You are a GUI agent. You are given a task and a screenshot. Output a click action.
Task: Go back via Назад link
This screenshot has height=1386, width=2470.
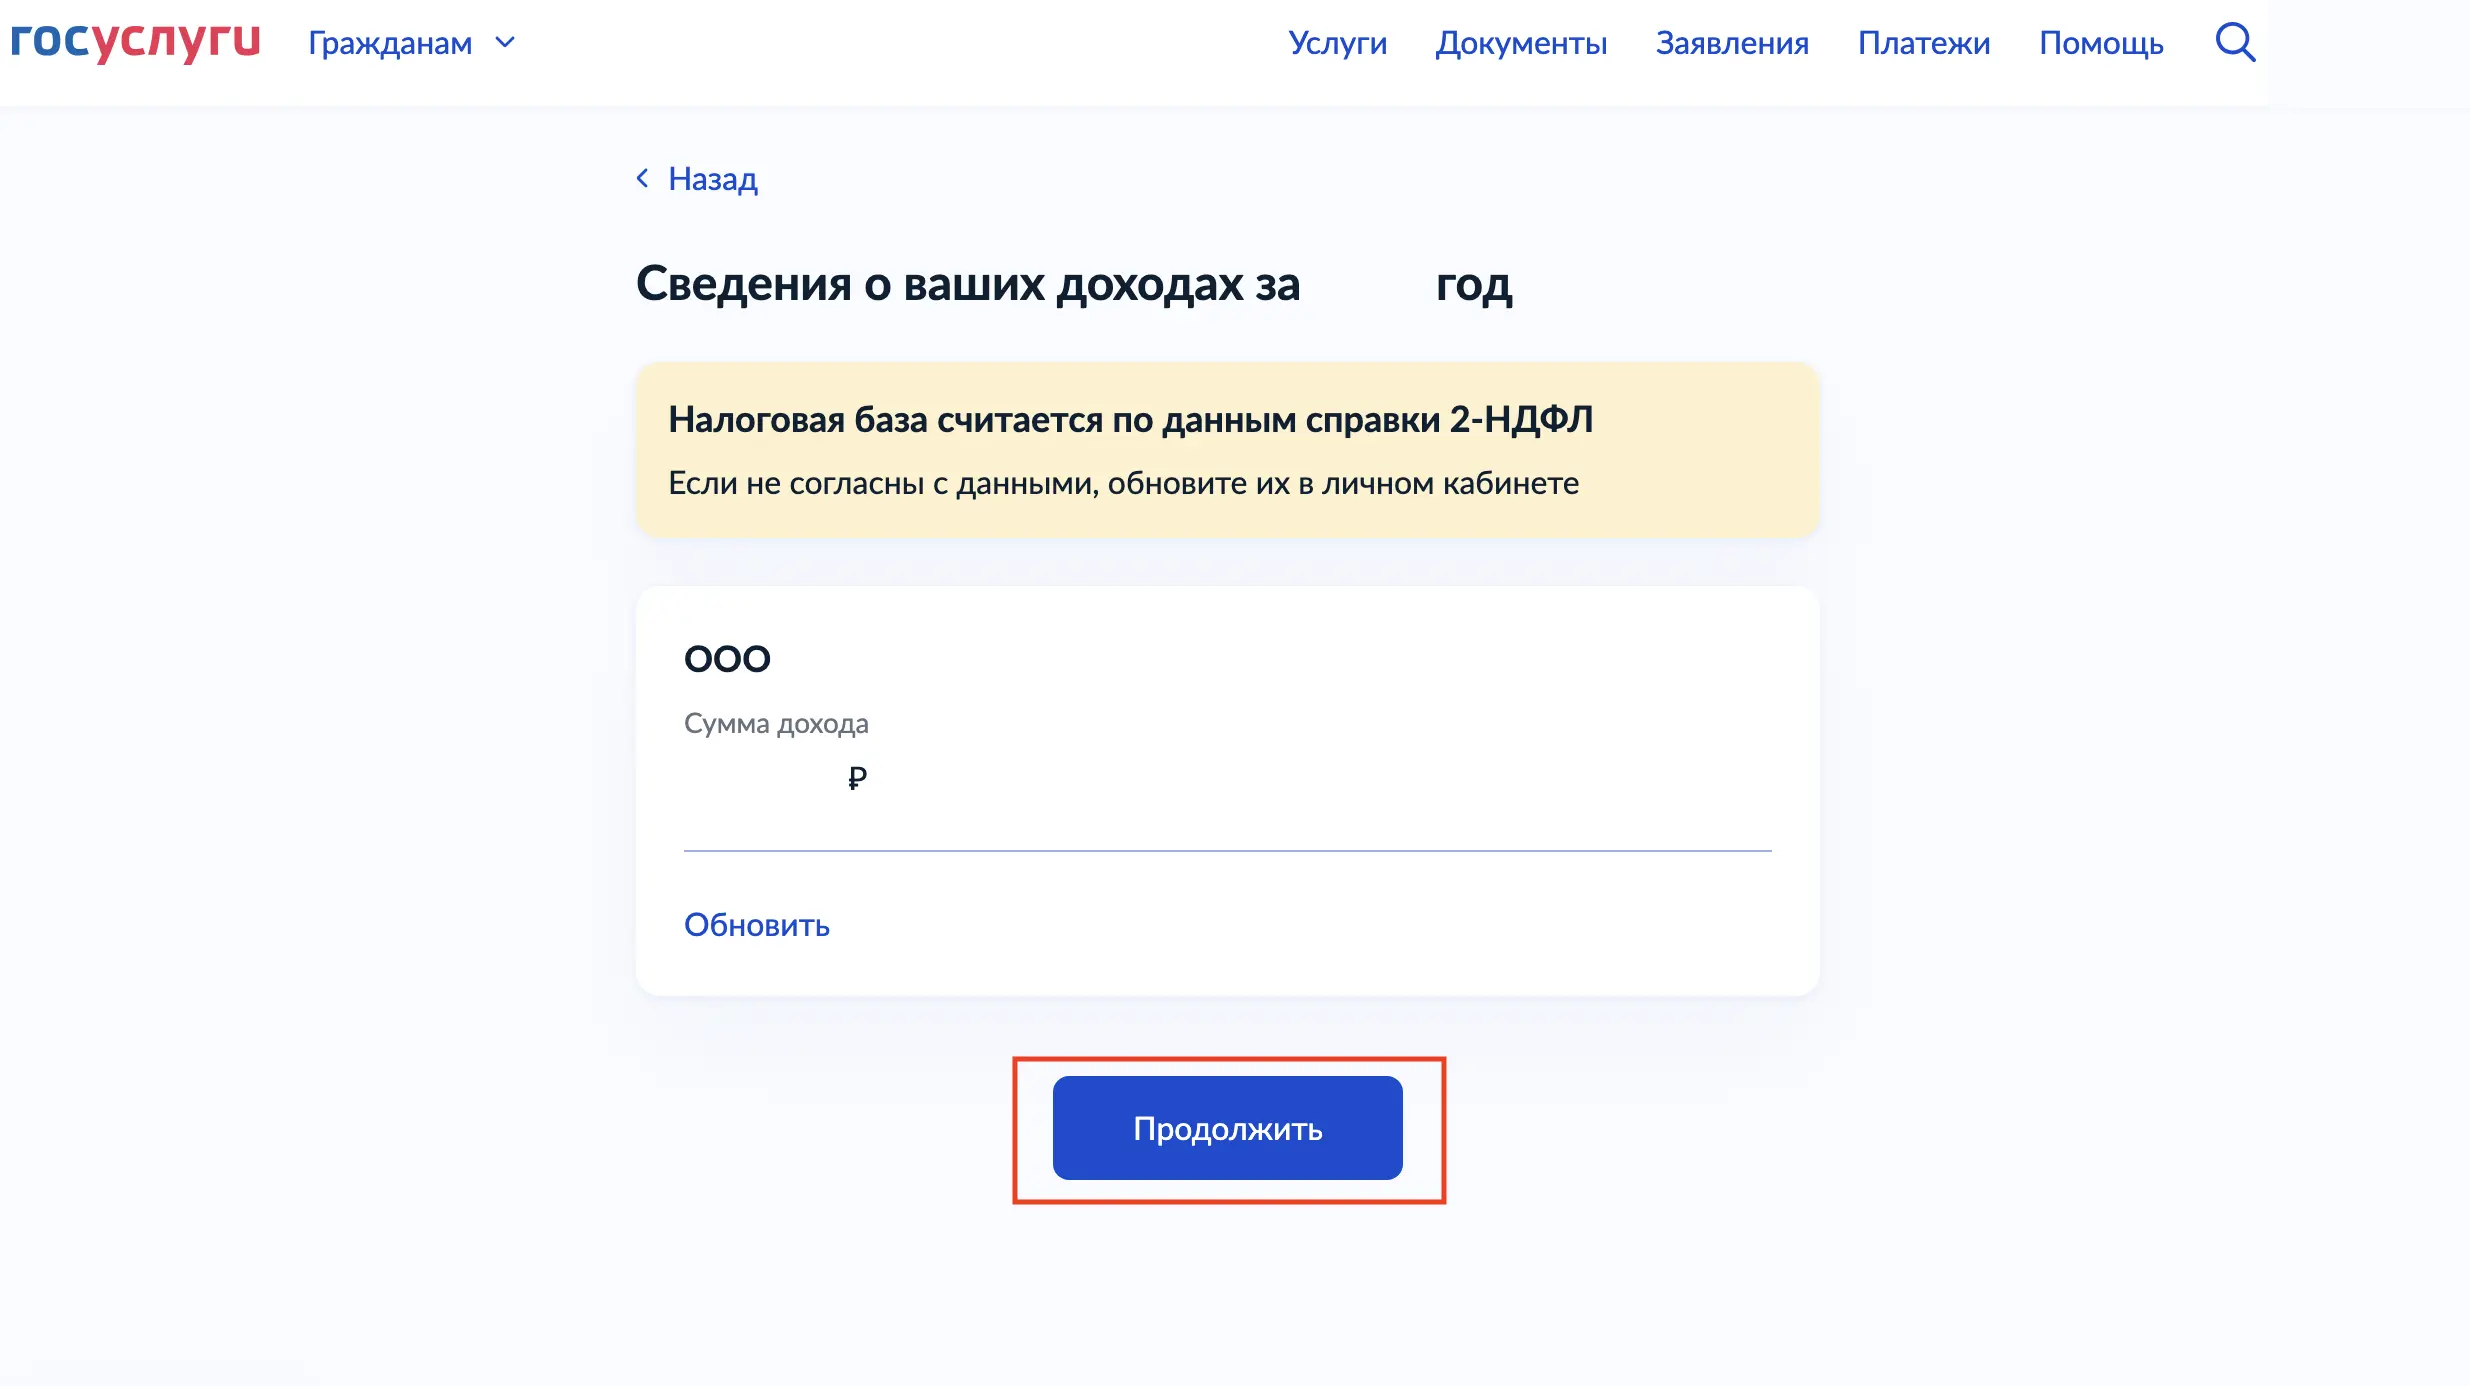[x=712, y=178]
